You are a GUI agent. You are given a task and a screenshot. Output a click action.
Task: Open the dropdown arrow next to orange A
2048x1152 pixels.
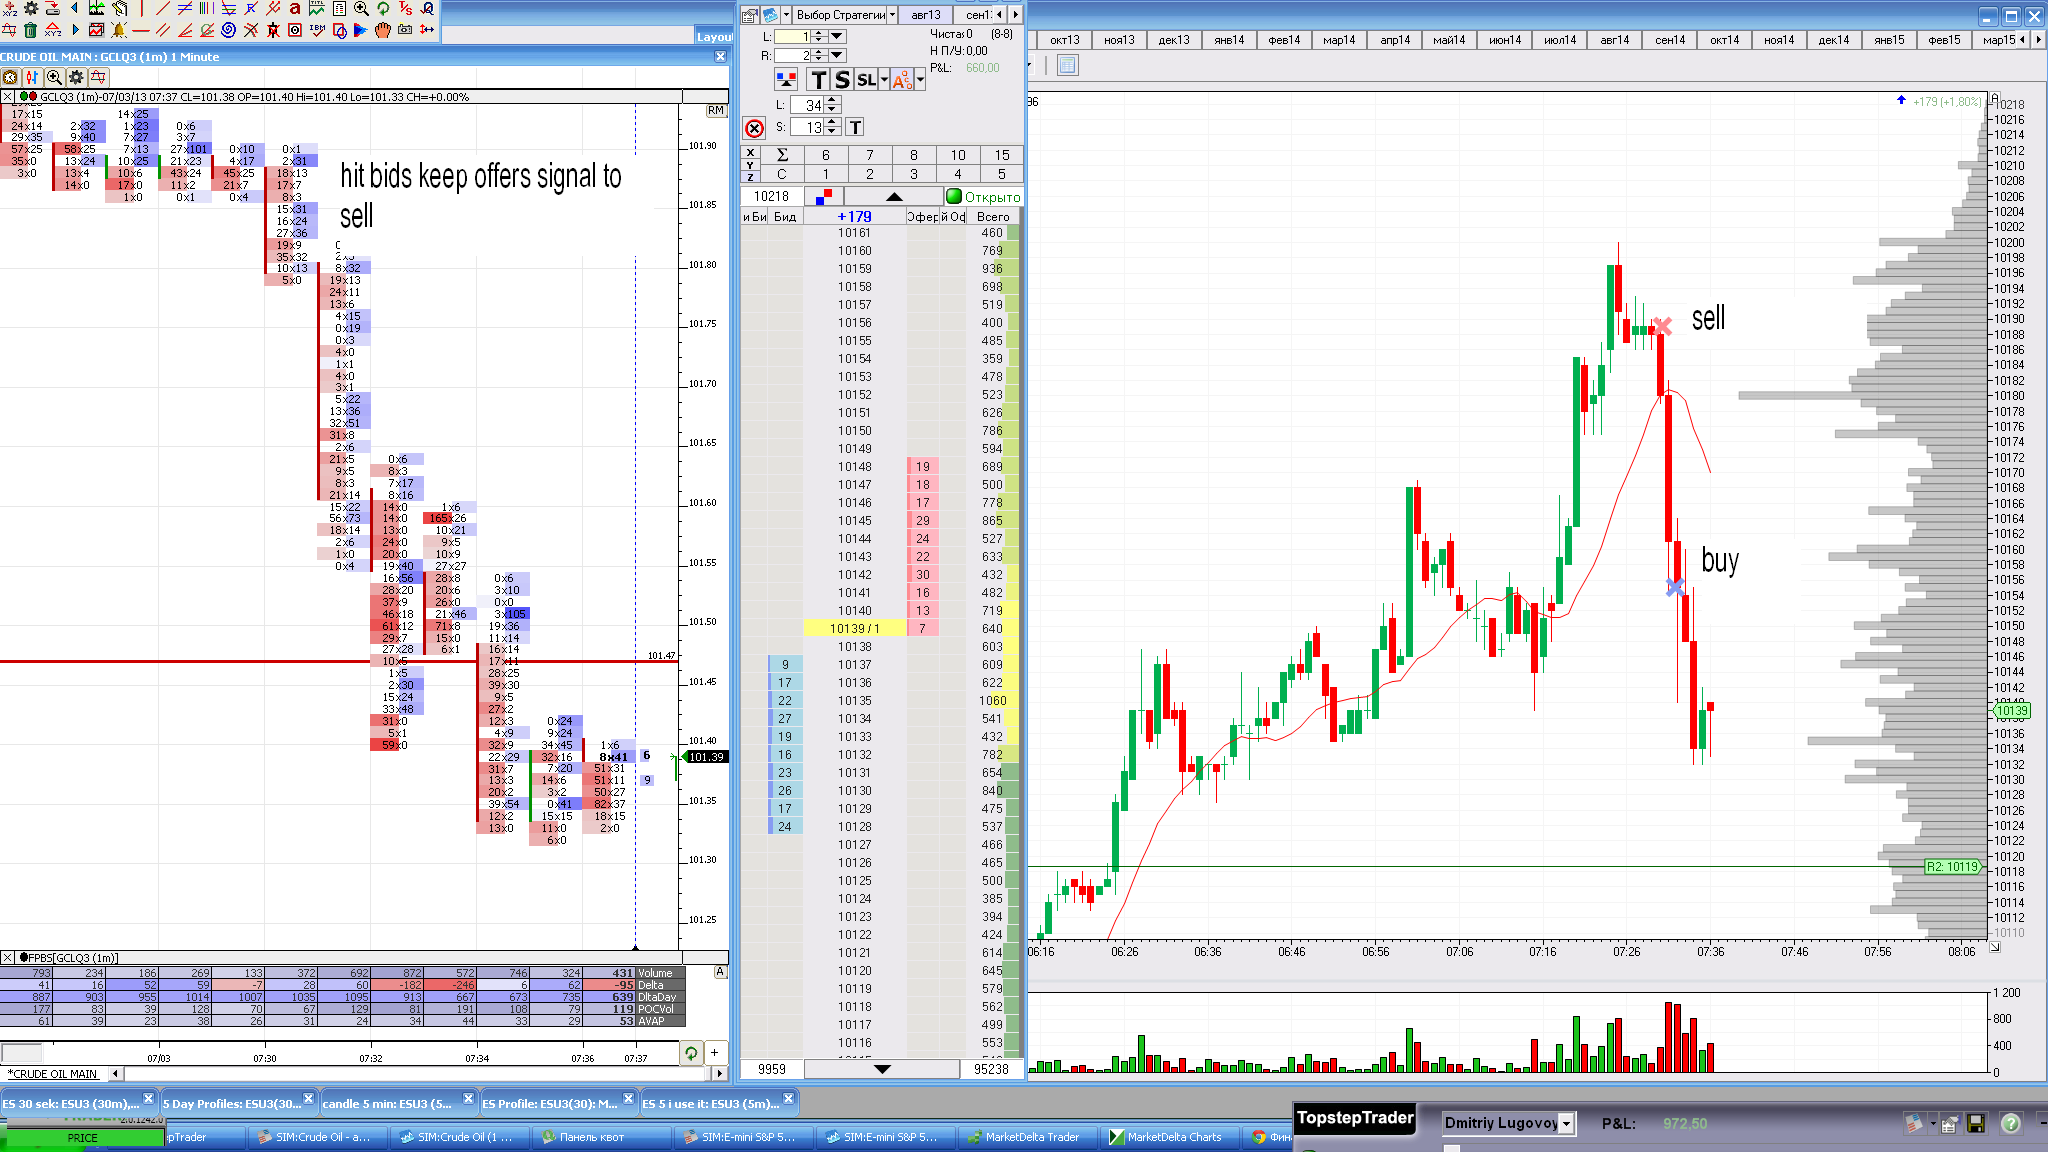[x=920, y=80]
